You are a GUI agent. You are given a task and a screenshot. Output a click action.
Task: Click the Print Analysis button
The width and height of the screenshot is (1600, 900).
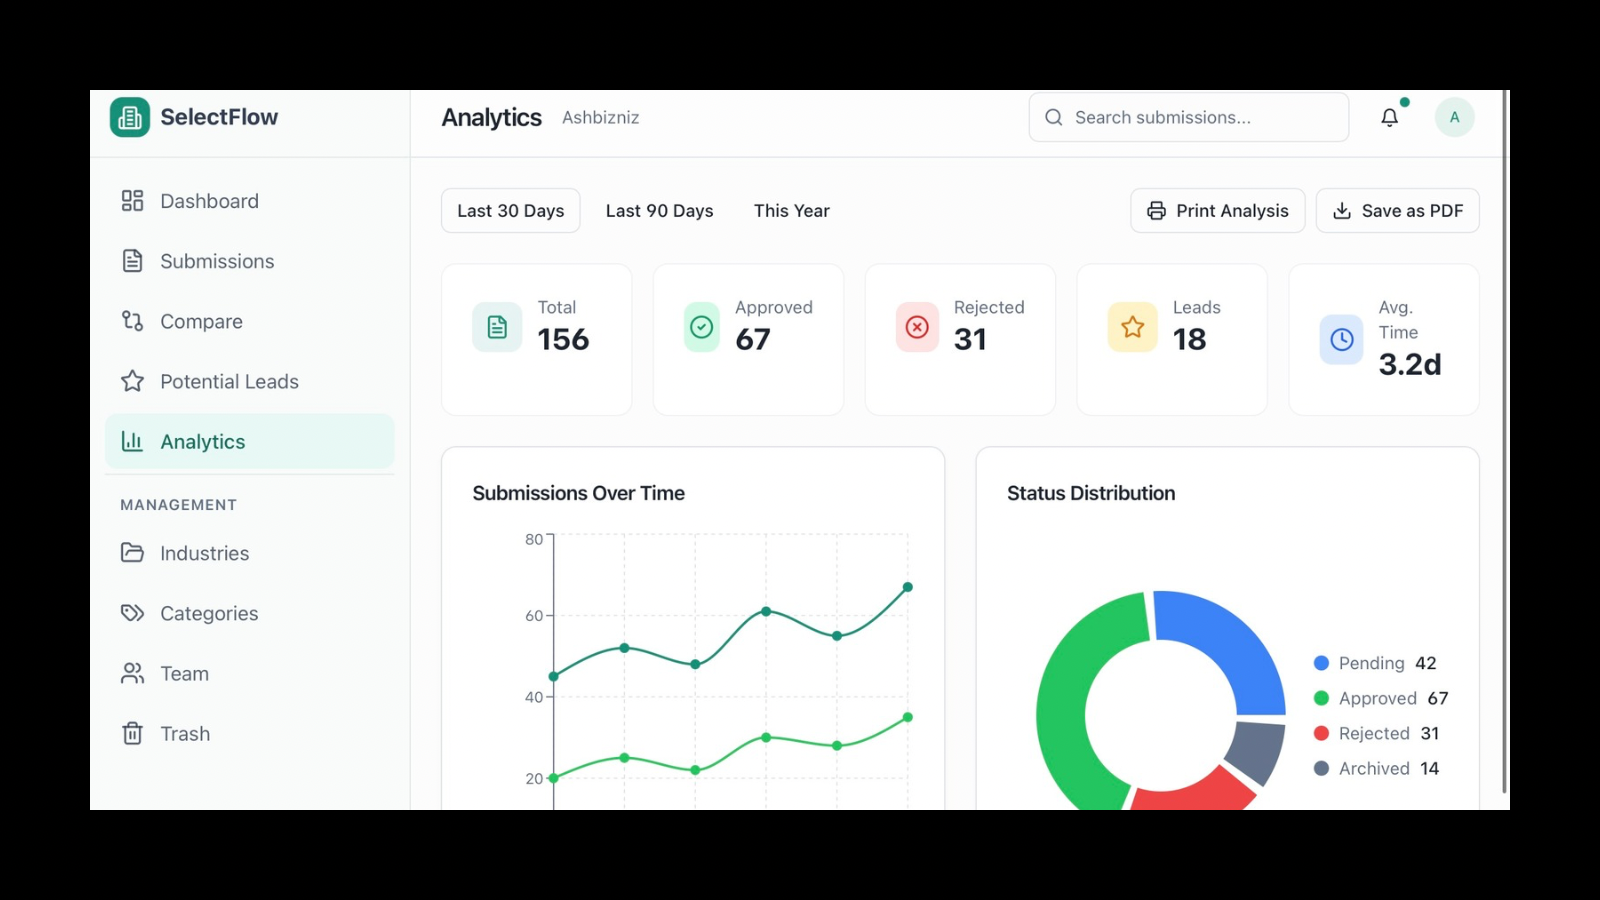1217,210
